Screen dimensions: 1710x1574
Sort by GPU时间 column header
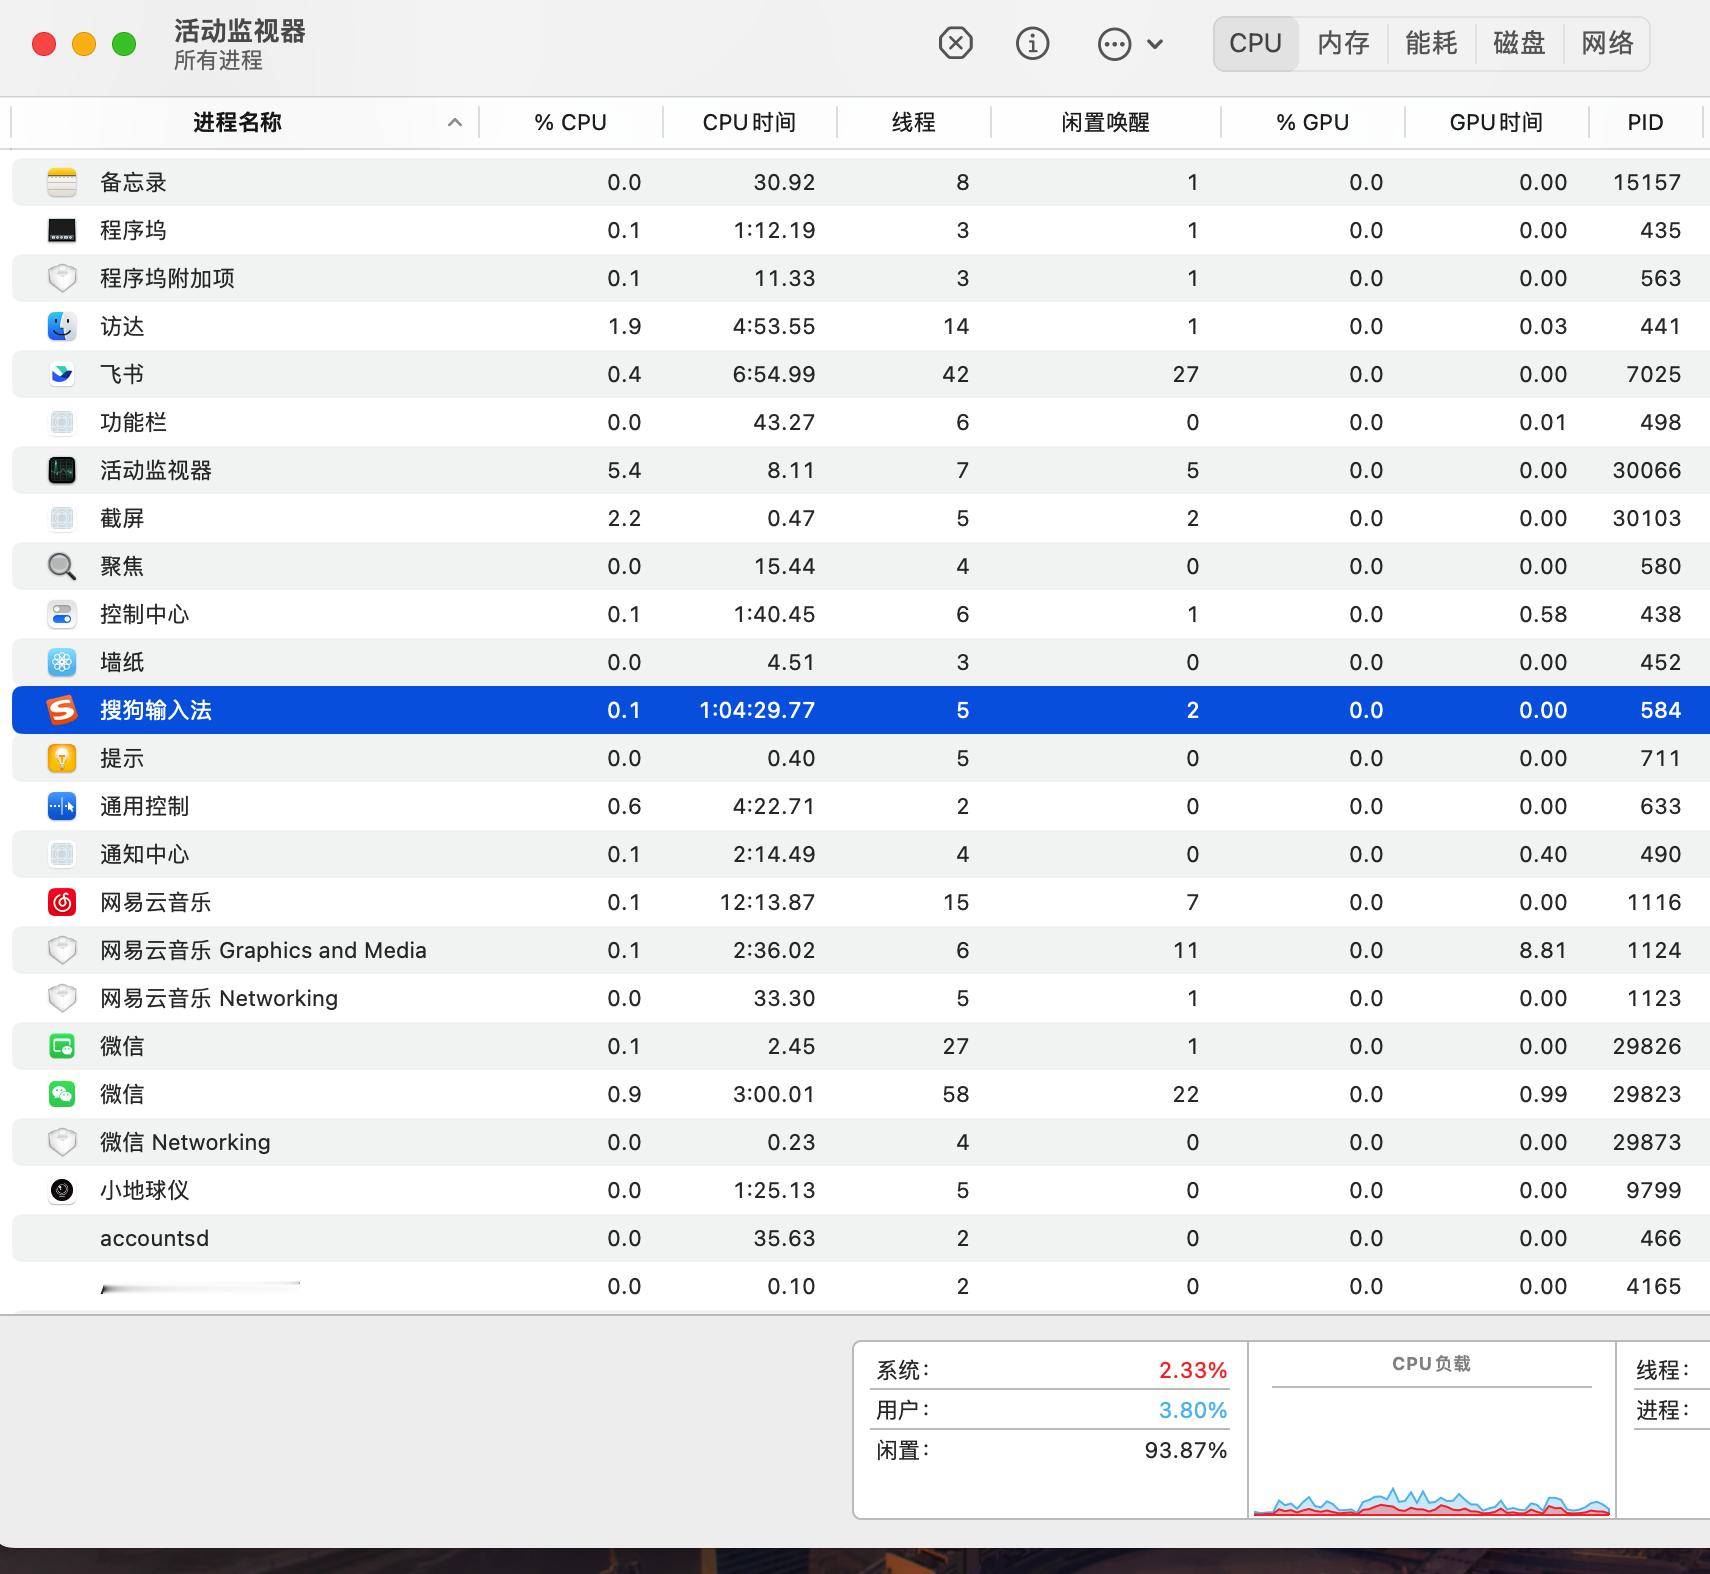1496,122
